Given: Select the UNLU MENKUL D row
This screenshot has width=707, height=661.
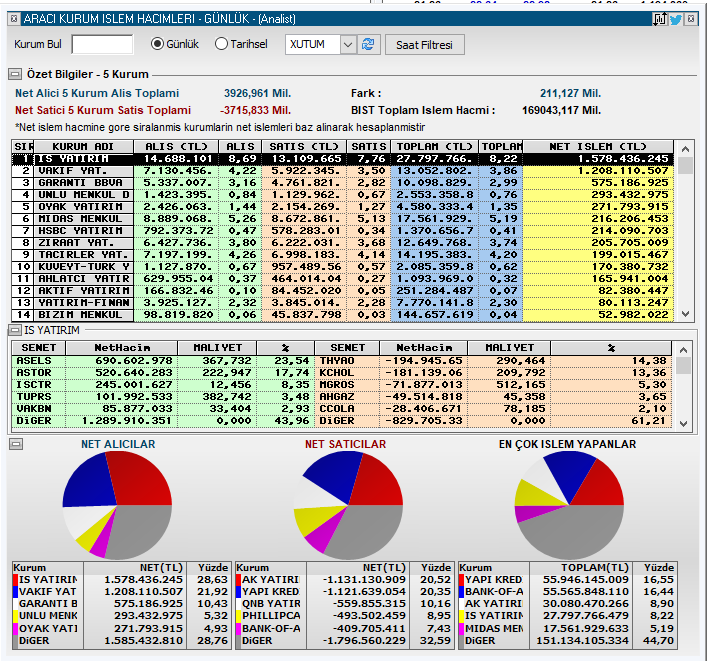Looking at the screenshot, I should click(x=343, y=195).
